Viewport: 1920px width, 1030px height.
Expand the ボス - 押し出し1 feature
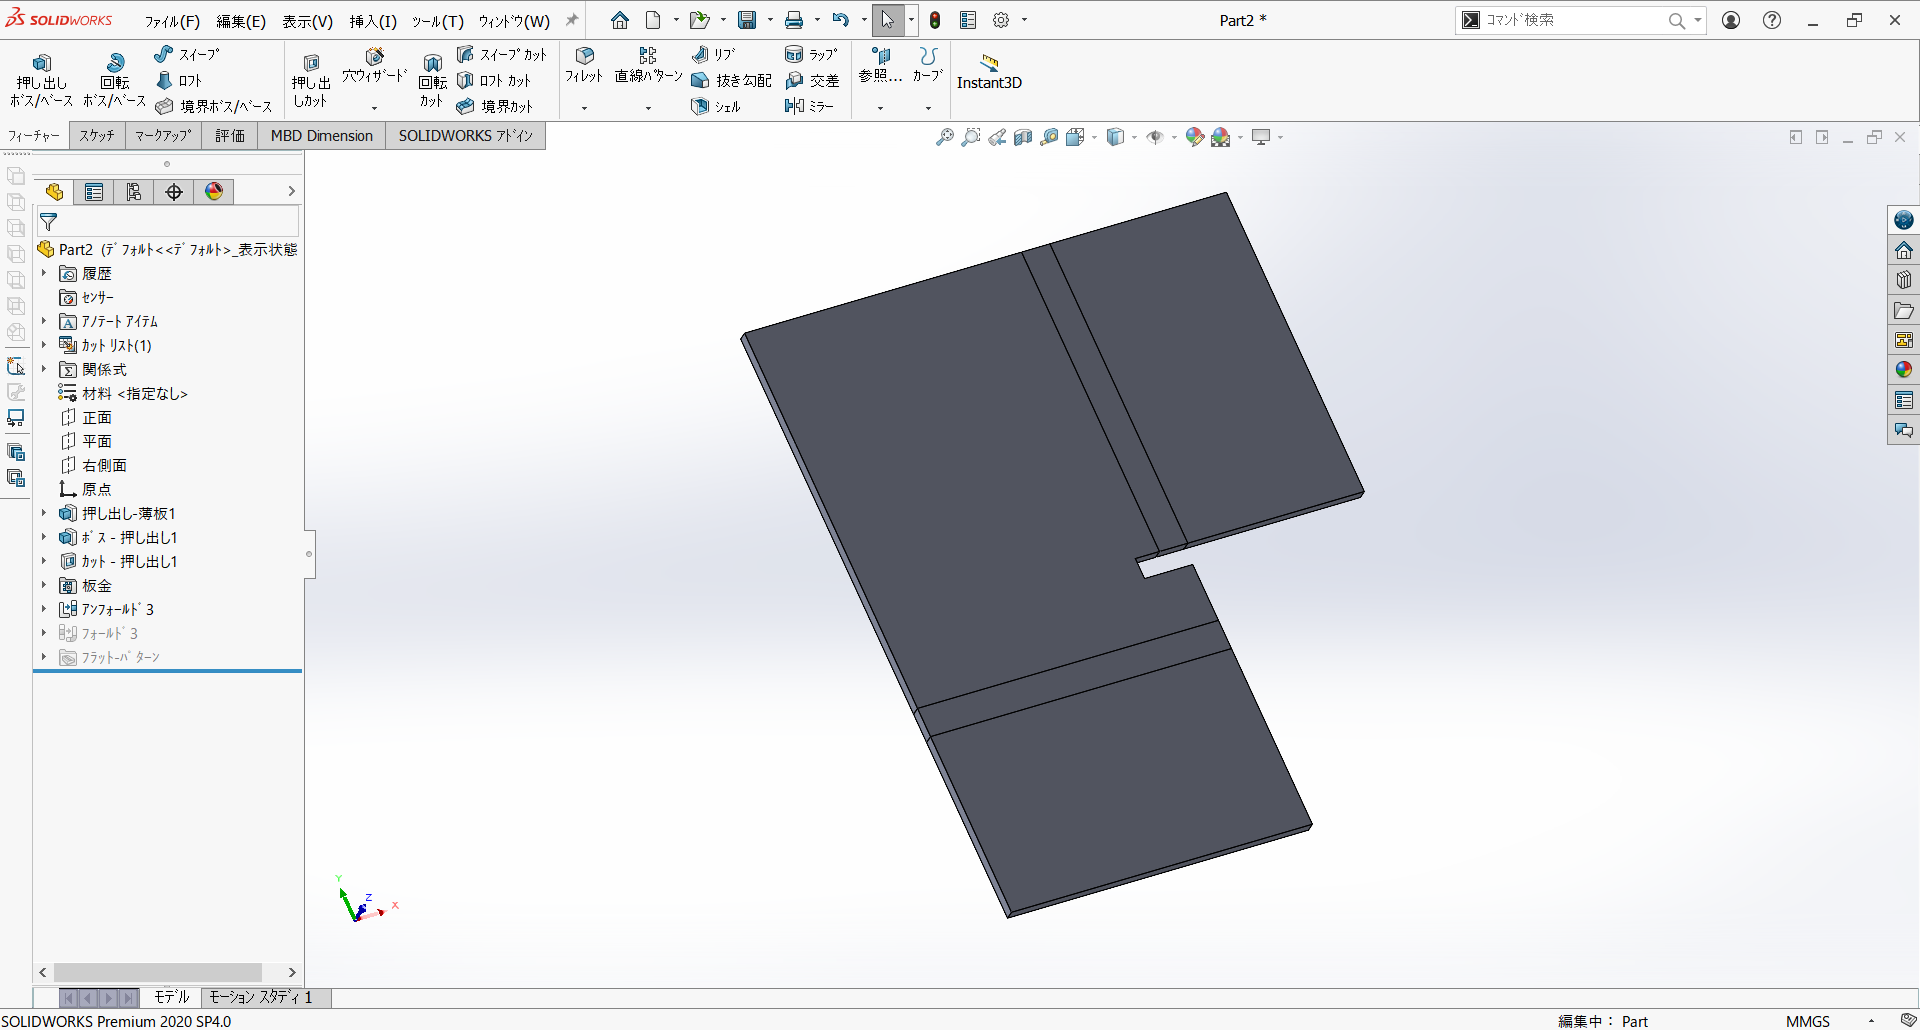[44, 537]
